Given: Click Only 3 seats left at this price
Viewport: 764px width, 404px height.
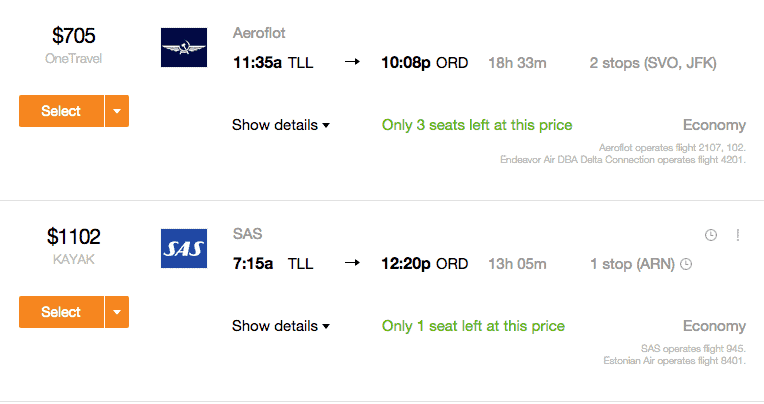Looking at the screenshot, I should [477, 125].
